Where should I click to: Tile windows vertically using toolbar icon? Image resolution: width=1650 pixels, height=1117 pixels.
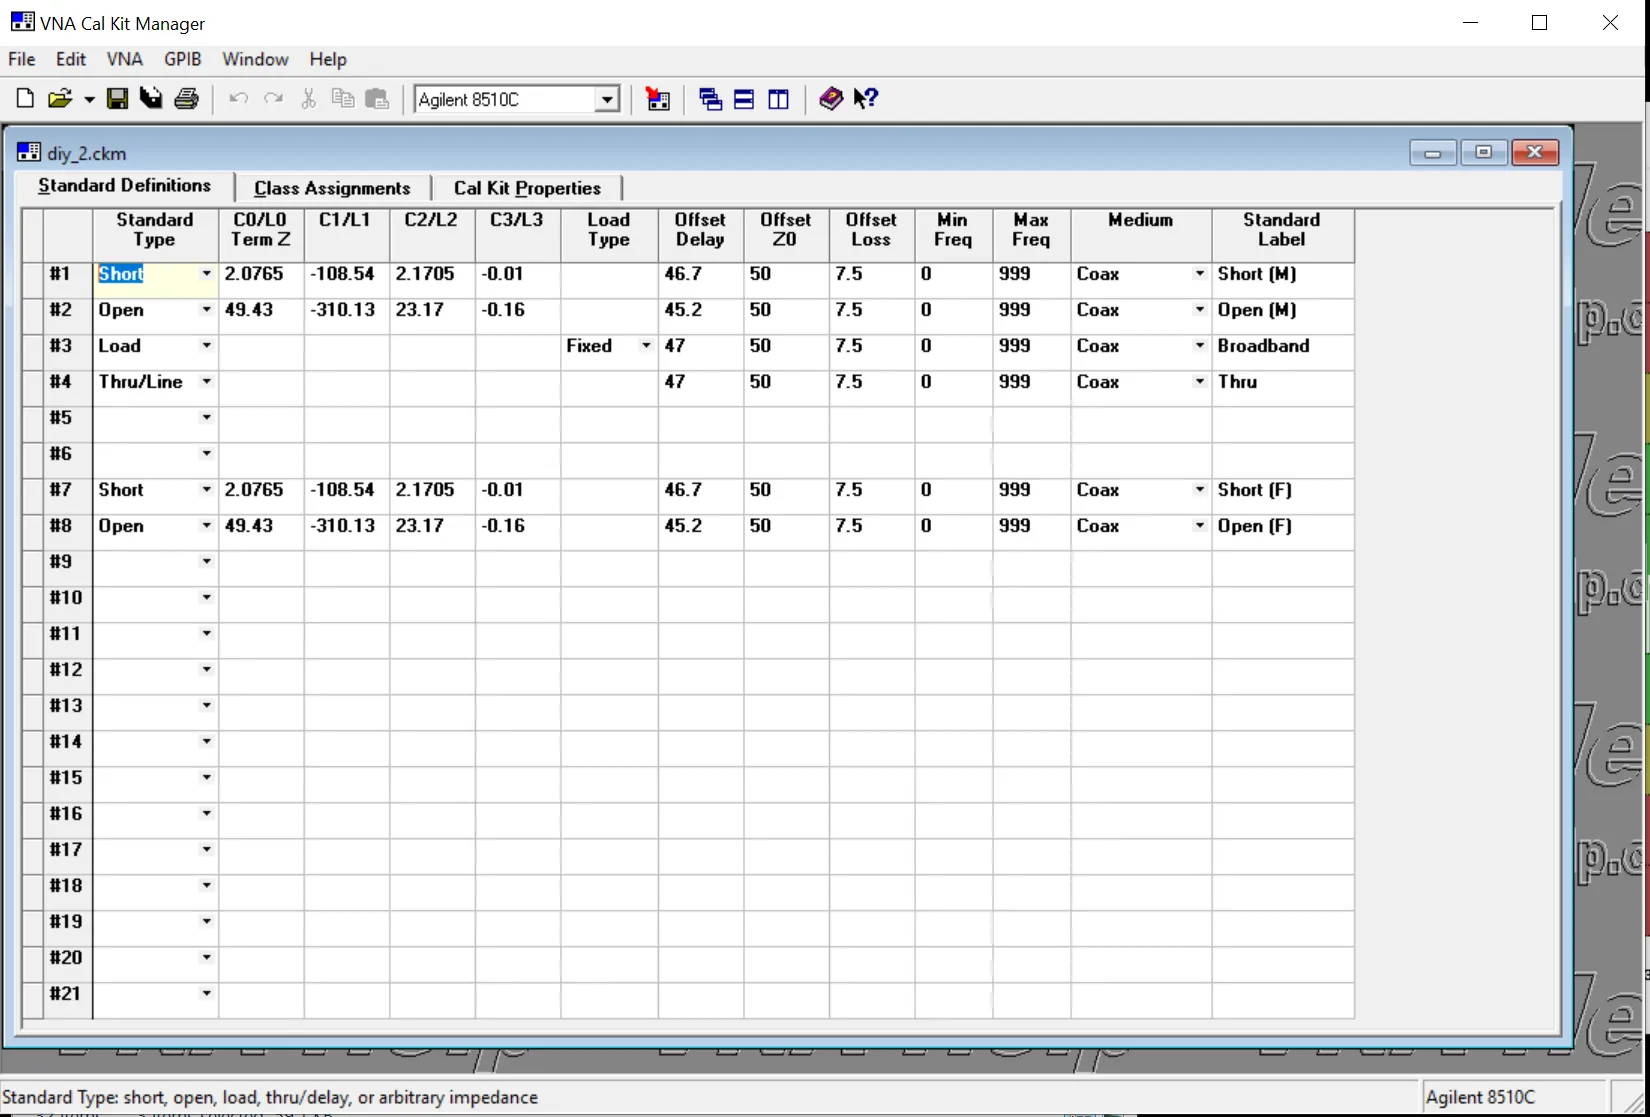click(778, 99)
